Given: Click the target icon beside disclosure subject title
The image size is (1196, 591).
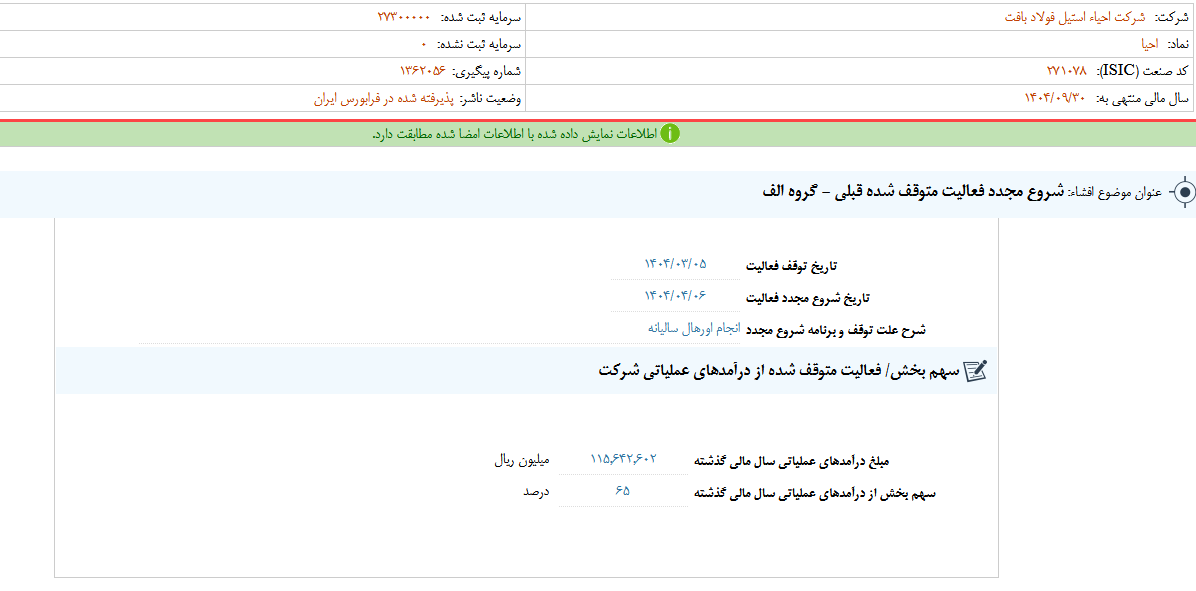Looking at the screenshot, I should pos(1184,192).
